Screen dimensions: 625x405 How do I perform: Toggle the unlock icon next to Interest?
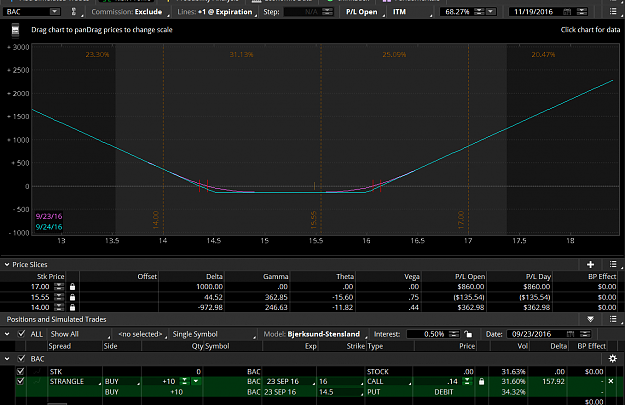(x=468, y=334)
